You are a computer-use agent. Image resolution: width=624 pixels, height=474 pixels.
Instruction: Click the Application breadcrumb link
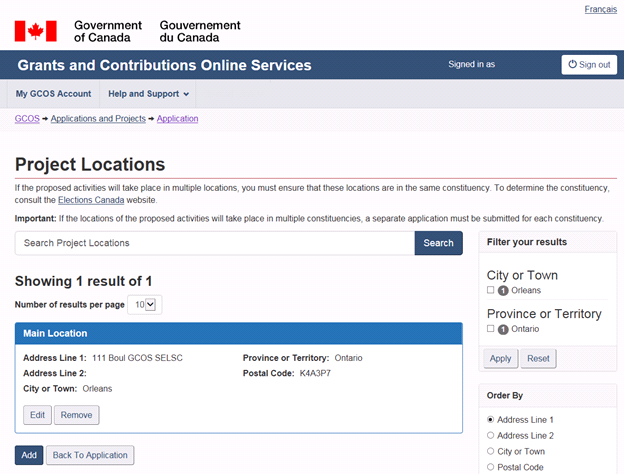(x=177, y=119)
